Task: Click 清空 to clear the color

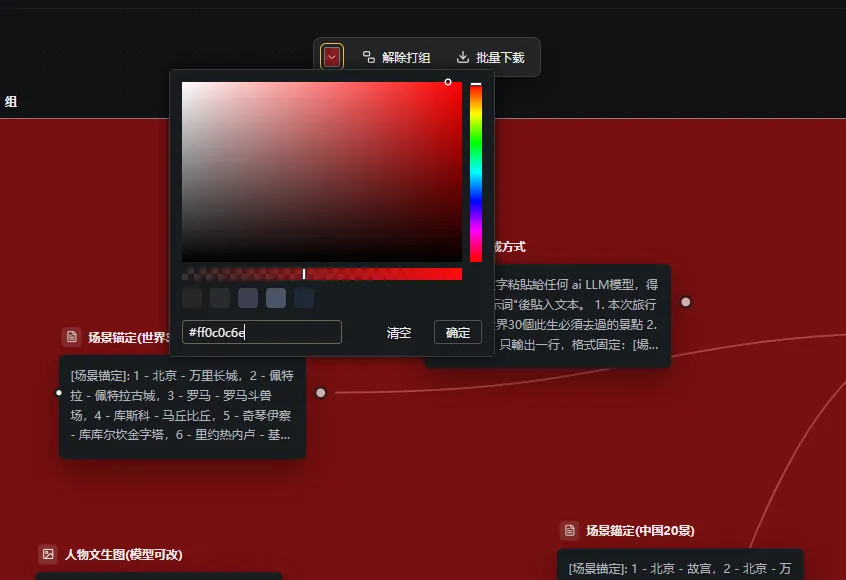Action: coord(399,332)
